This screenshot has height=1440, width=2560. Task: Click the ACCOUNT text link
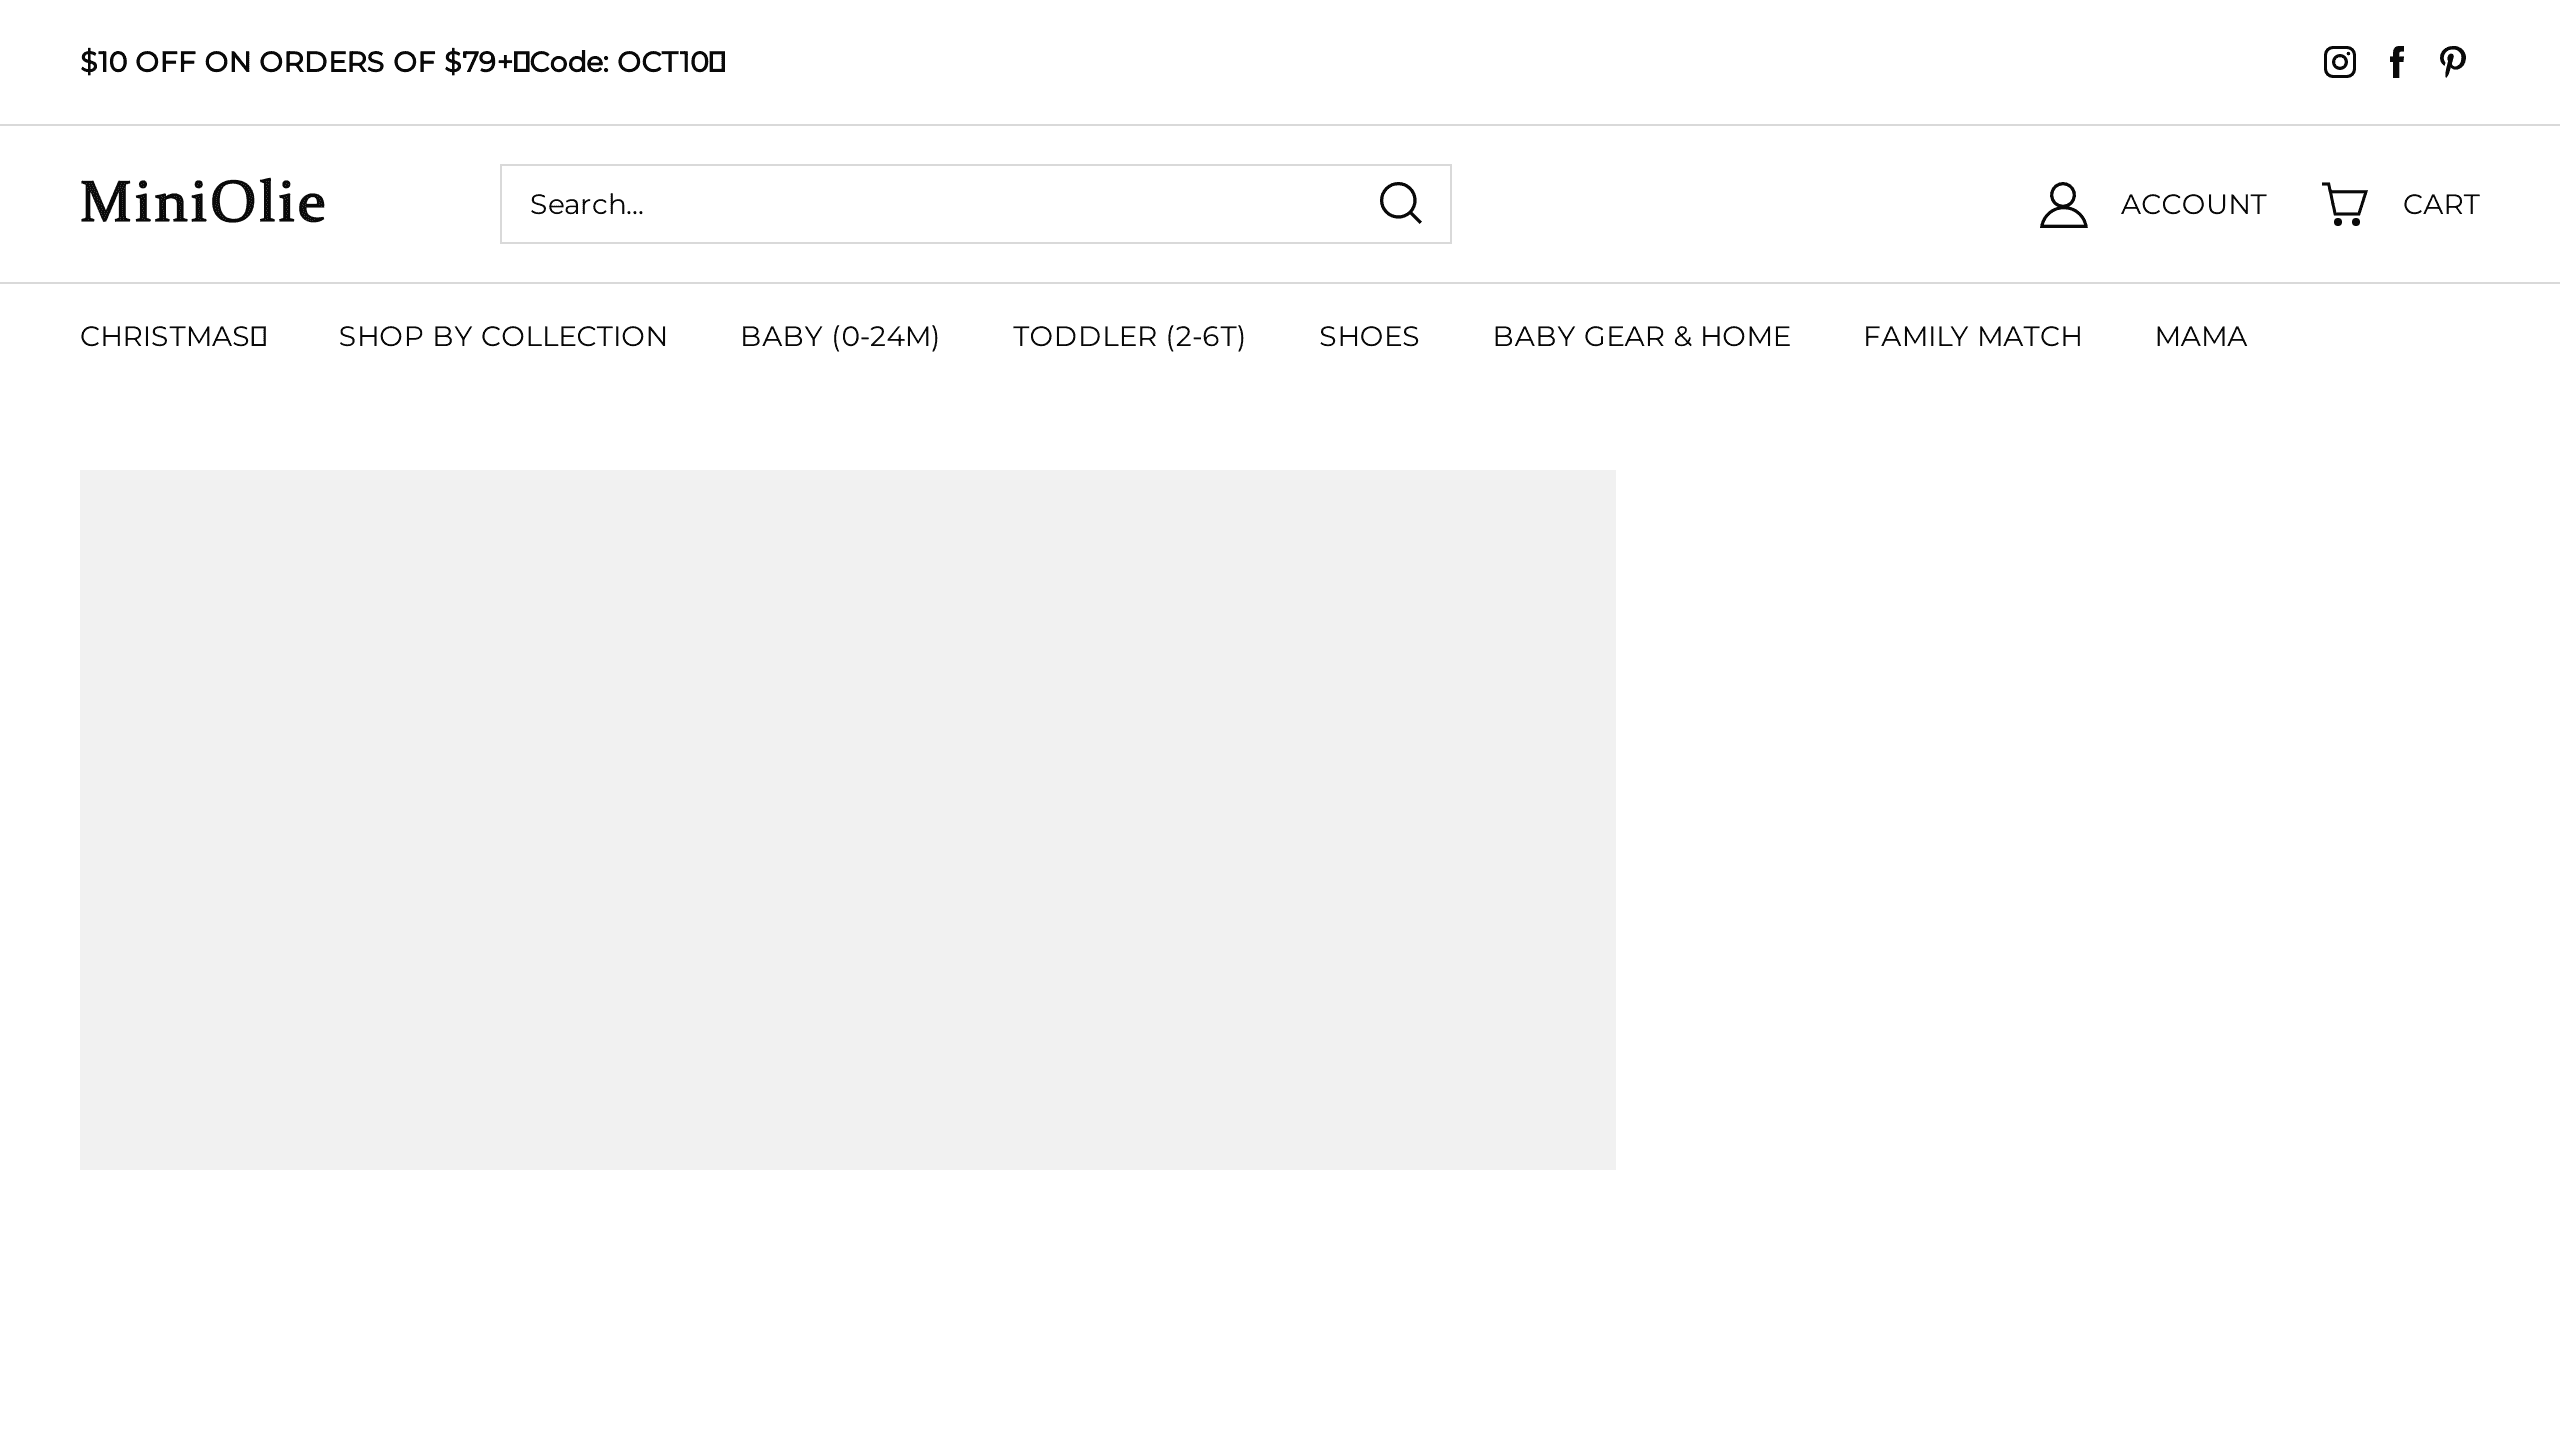point(2193,204)
